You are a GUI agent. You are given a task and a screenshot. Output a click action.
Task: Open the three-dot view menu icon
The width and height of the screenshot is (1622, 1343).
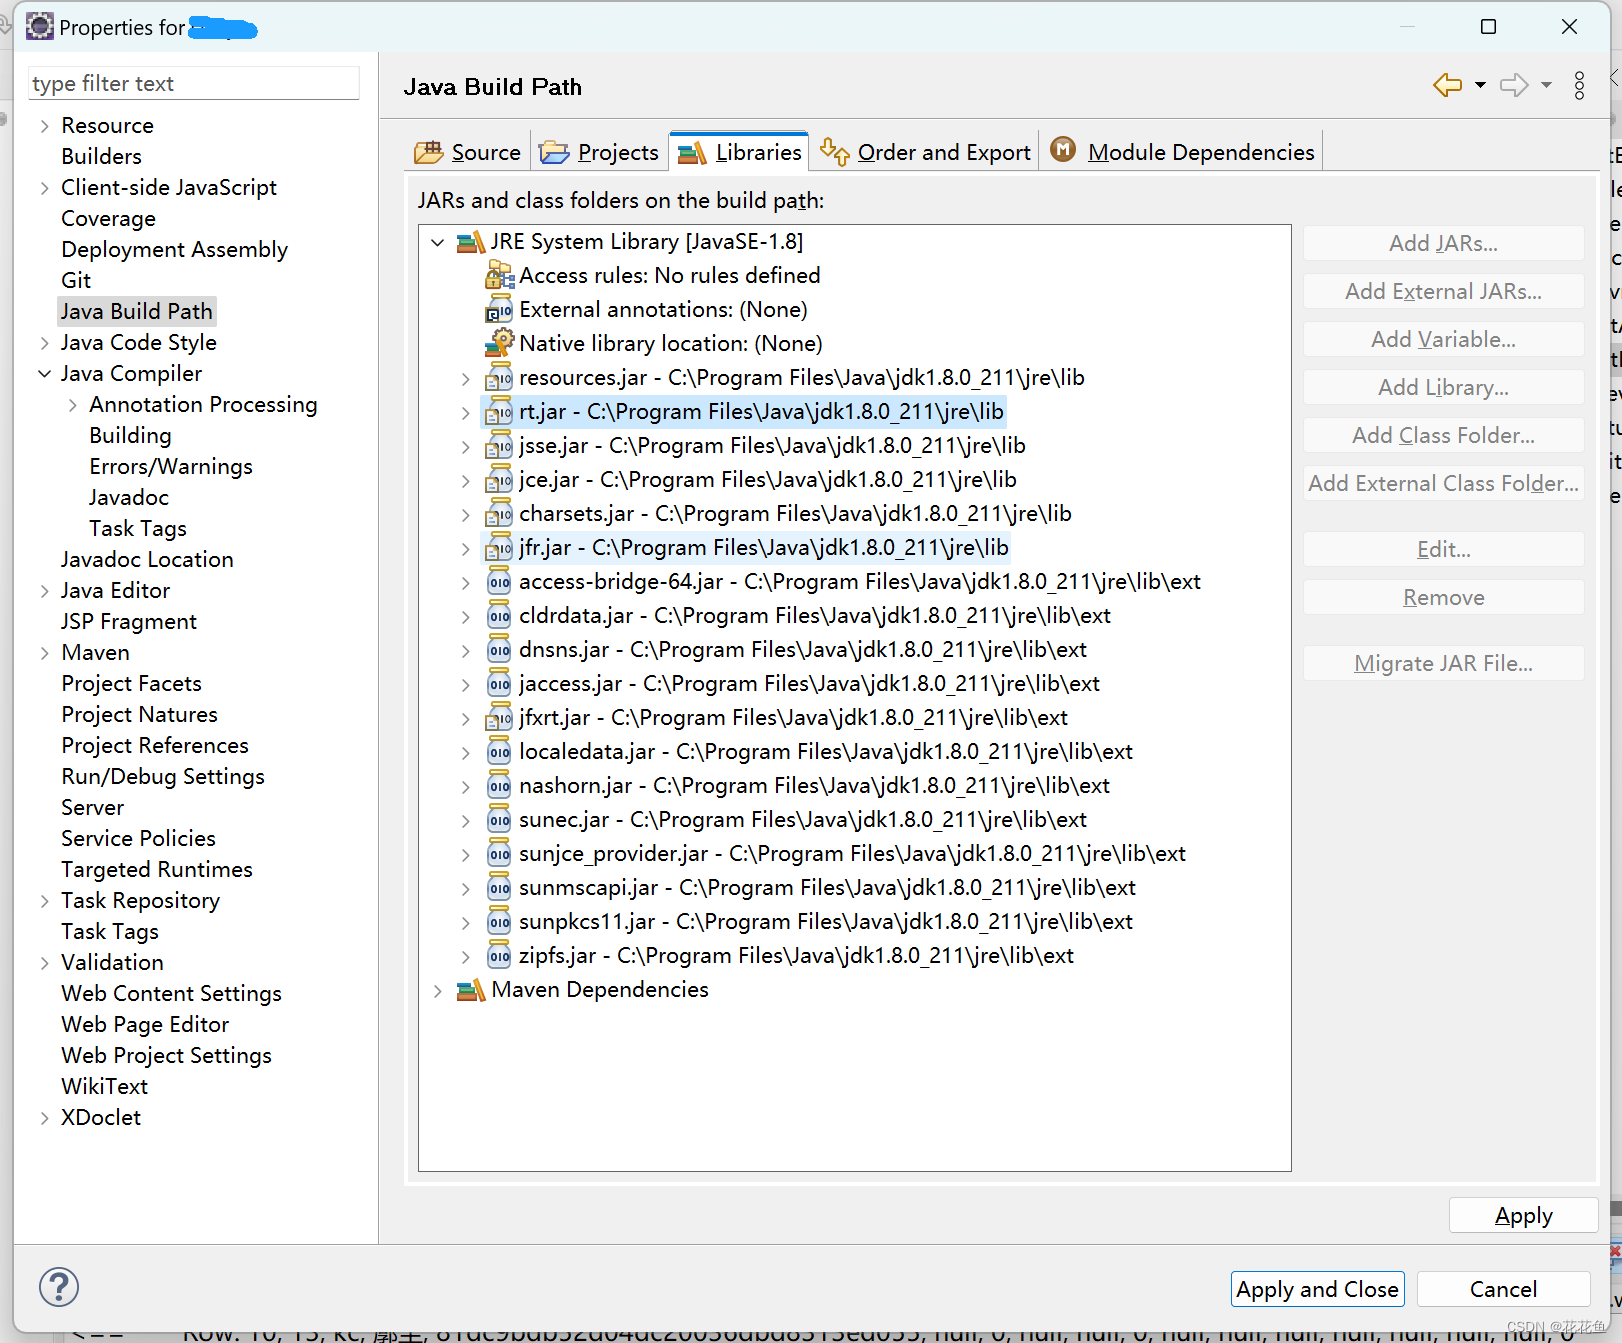(1579, 86)
